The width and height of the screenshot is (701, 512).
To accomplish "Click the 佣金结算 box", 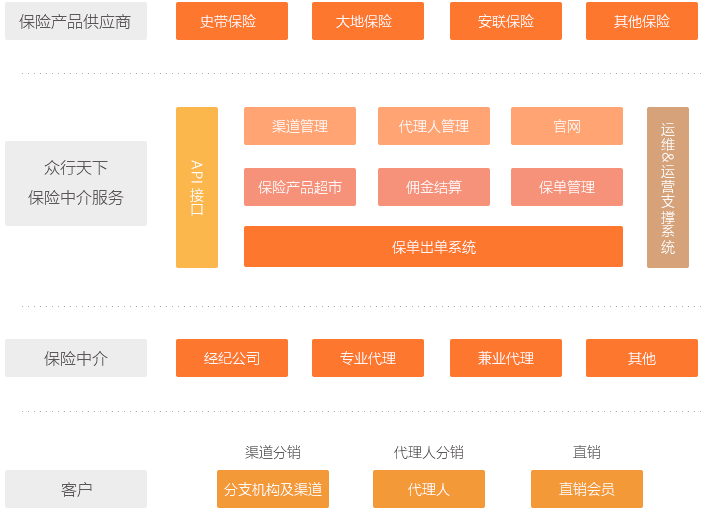I will coord(433,187).
